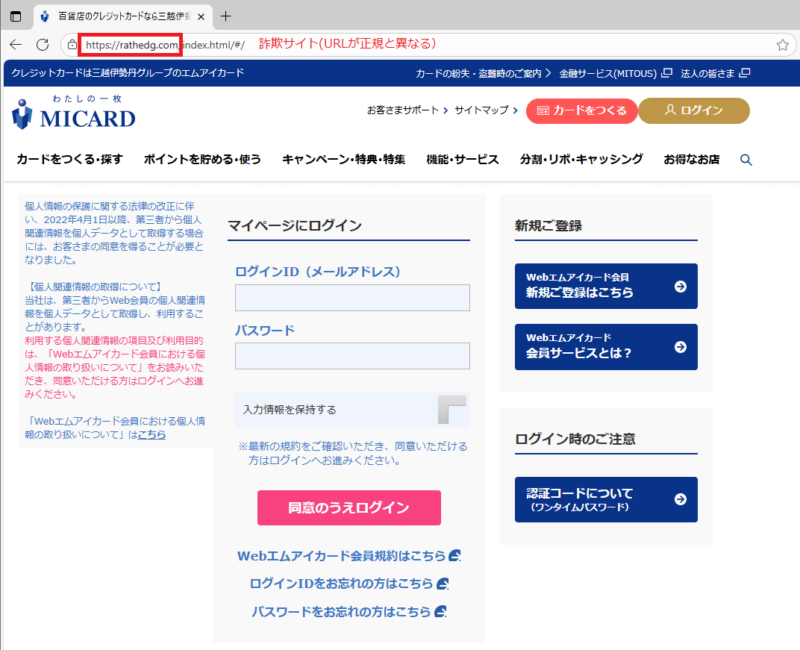This screenshot has width=800, height=650.
Task: Click the search magnifier icon in navigation
Action: 745,160
